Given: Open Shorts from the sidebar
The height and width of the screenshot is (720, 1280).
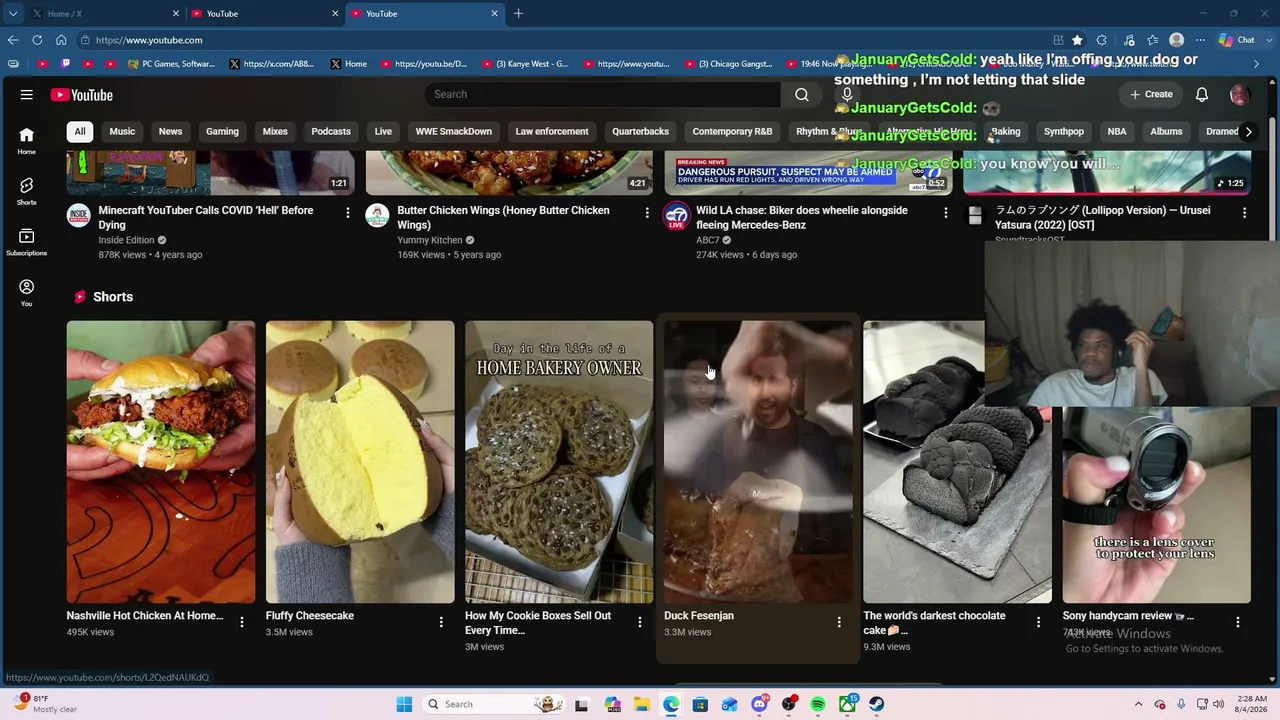Looking at the screenshot, I should 27,191.
